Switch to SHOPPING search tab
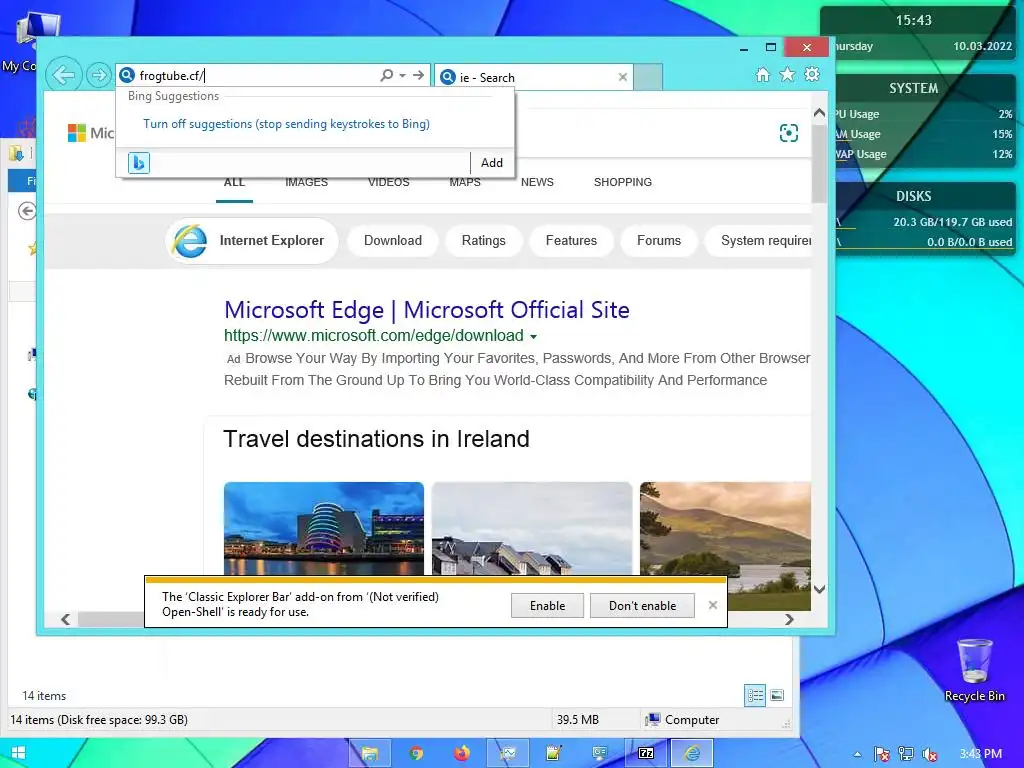The image size is (1024, 768). point(622,182)
